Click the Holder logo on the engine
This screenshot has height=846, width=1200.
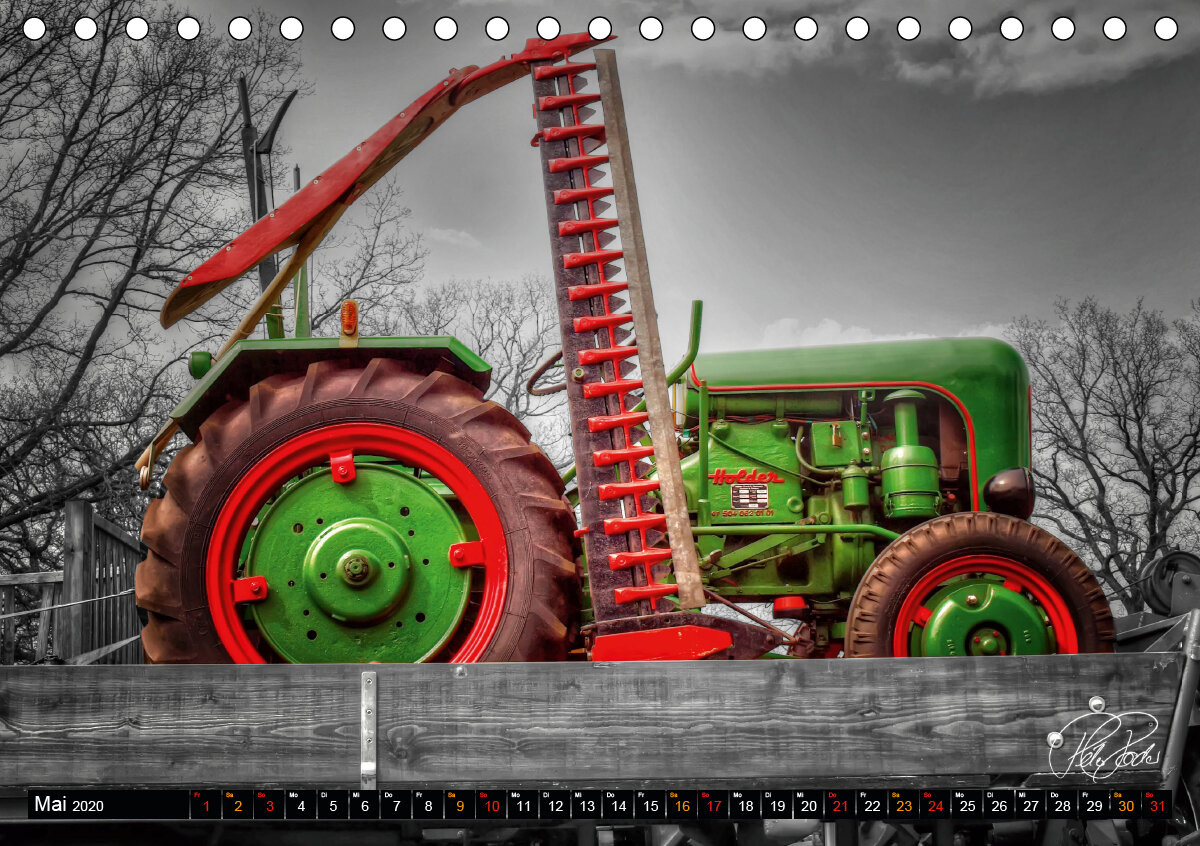(x=746, y=476)
